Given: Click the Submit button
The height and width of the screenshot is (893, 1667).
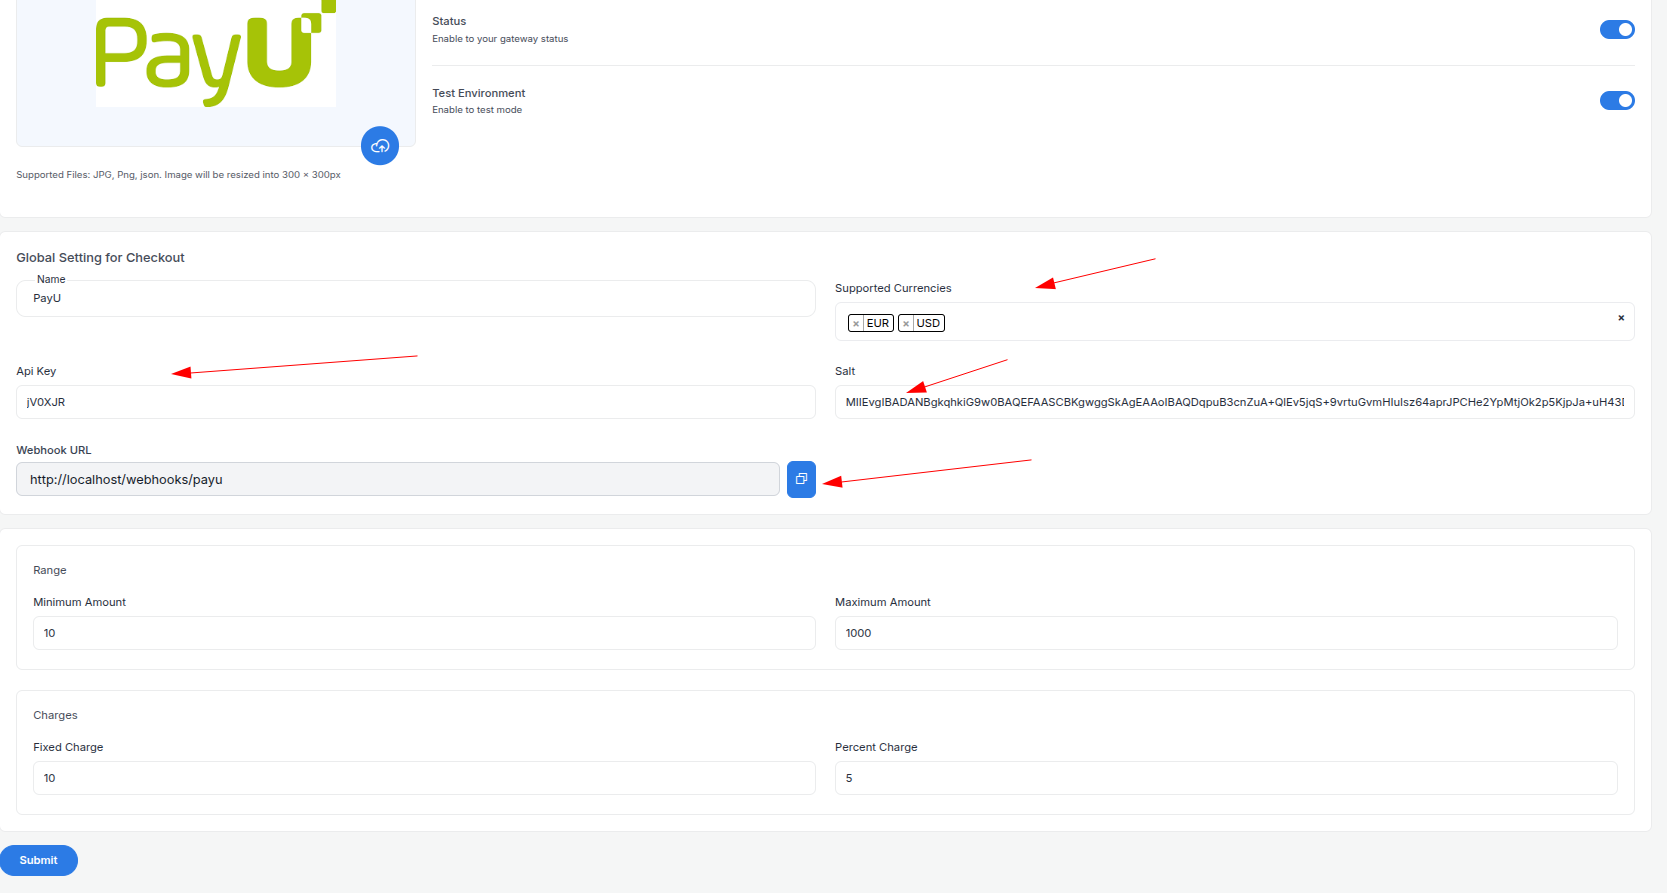Looking at the screenshot, I should tap(39, 860).
